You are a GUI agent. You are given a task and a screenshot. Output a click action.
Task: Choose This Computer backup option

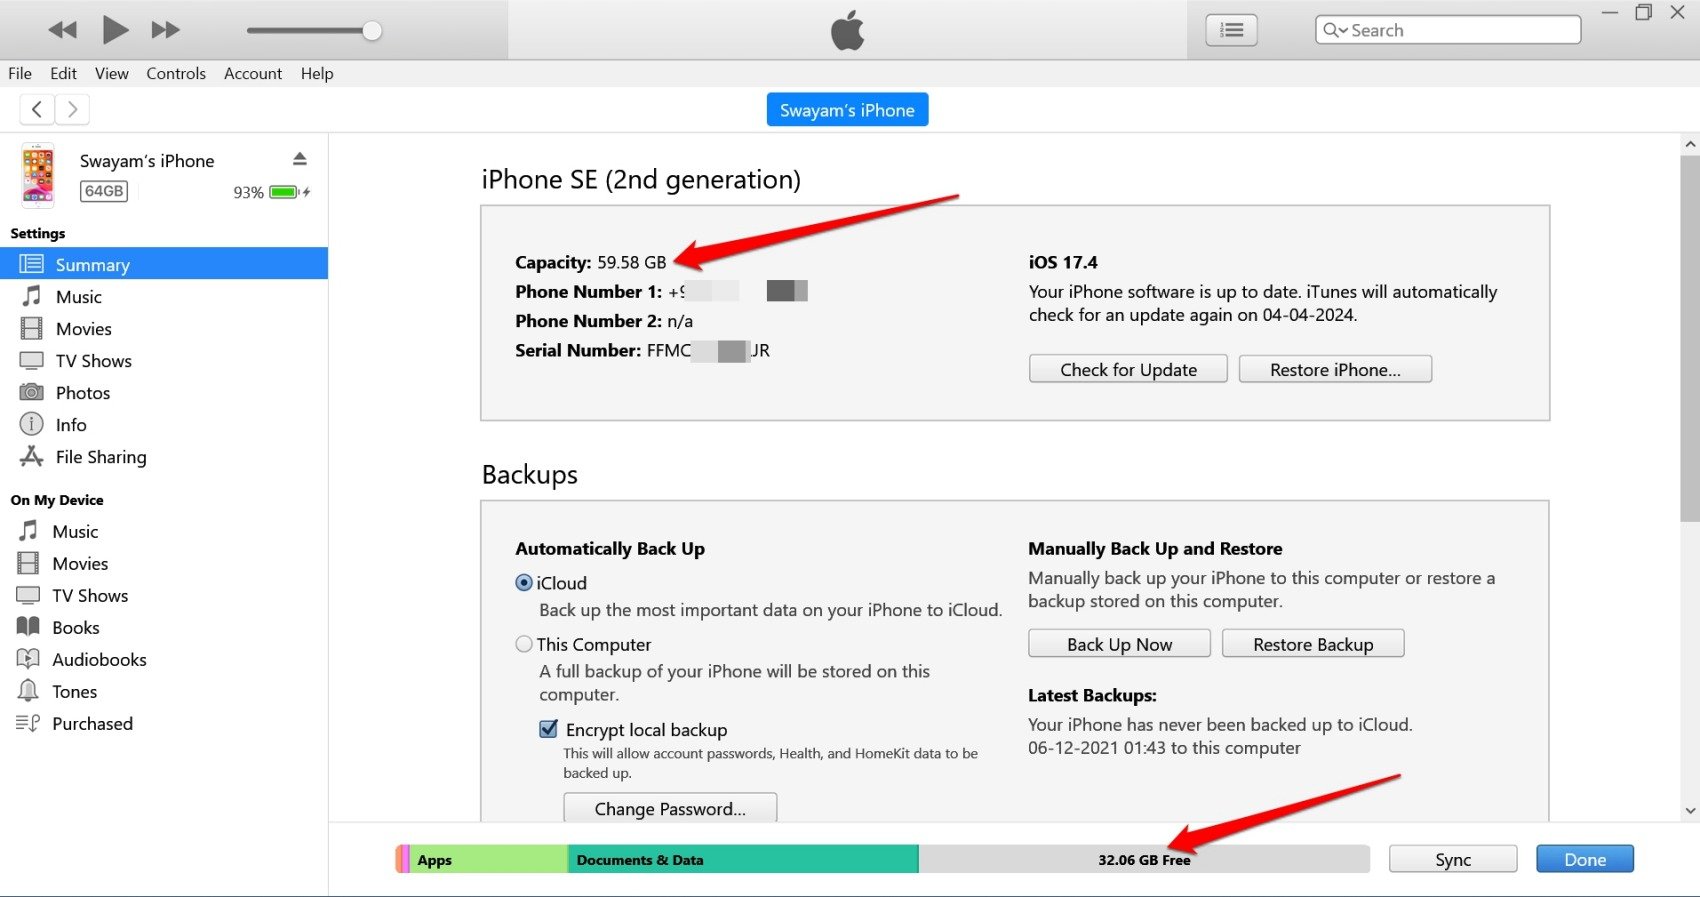pos(524,645)
